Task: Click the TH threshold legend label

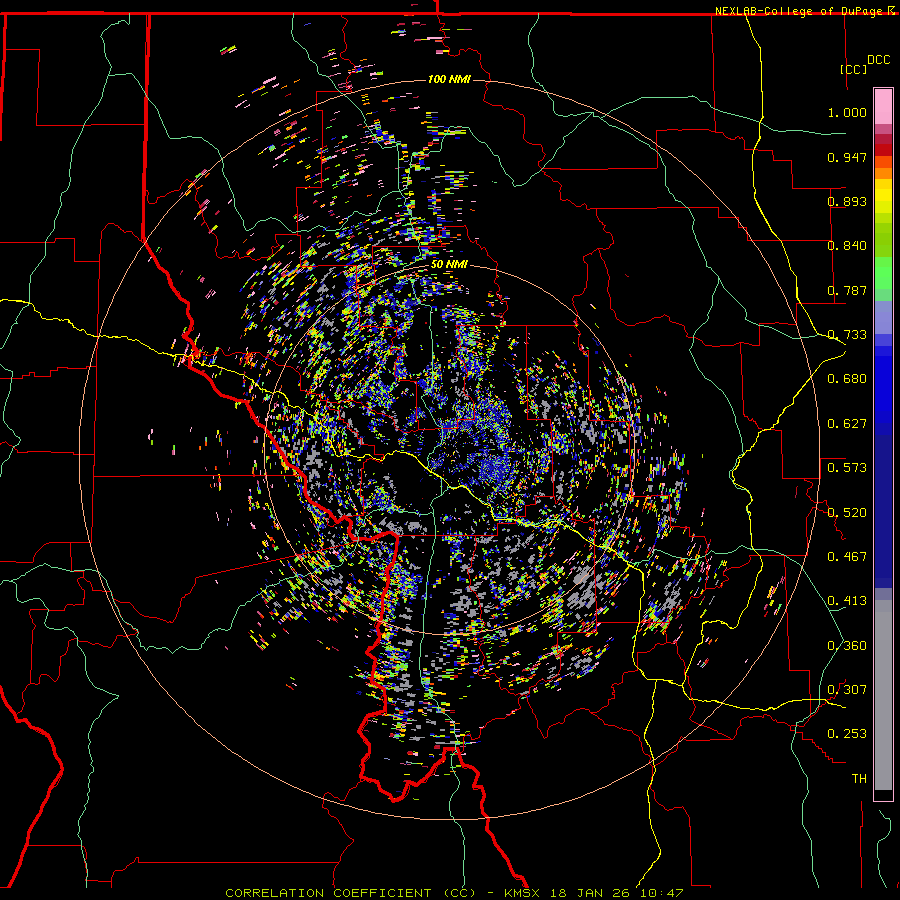Action: coord(859,779)
